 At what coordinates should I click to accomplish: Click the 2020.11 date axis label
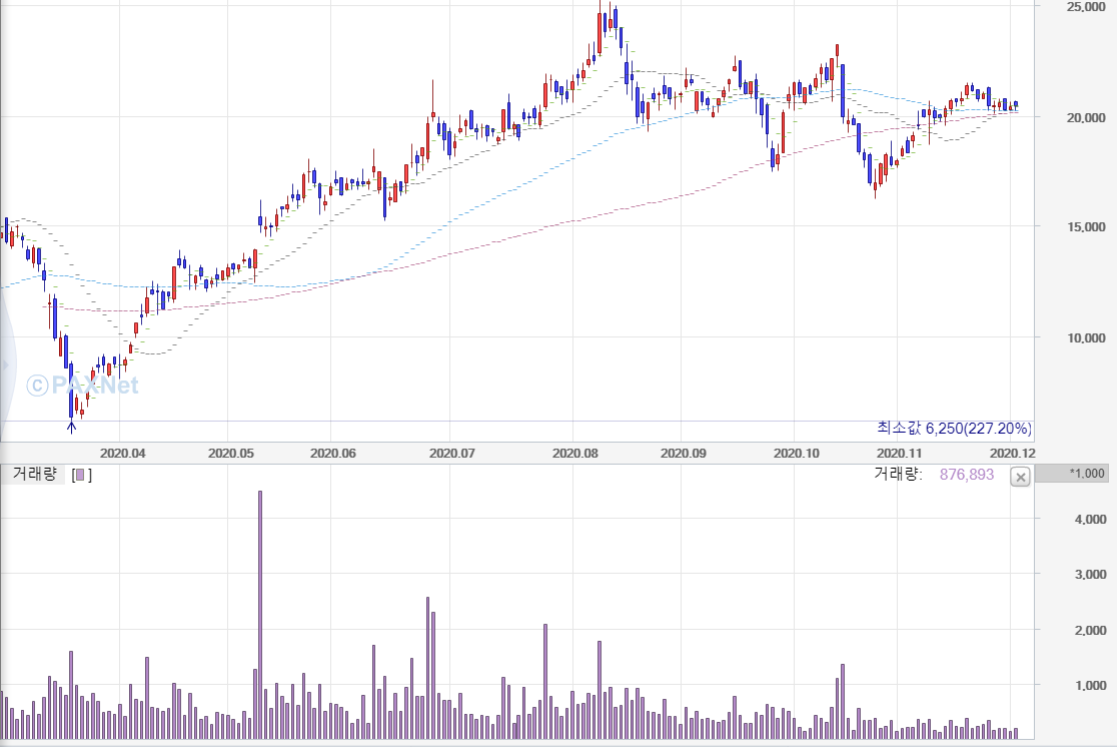(x=899, y=453)
